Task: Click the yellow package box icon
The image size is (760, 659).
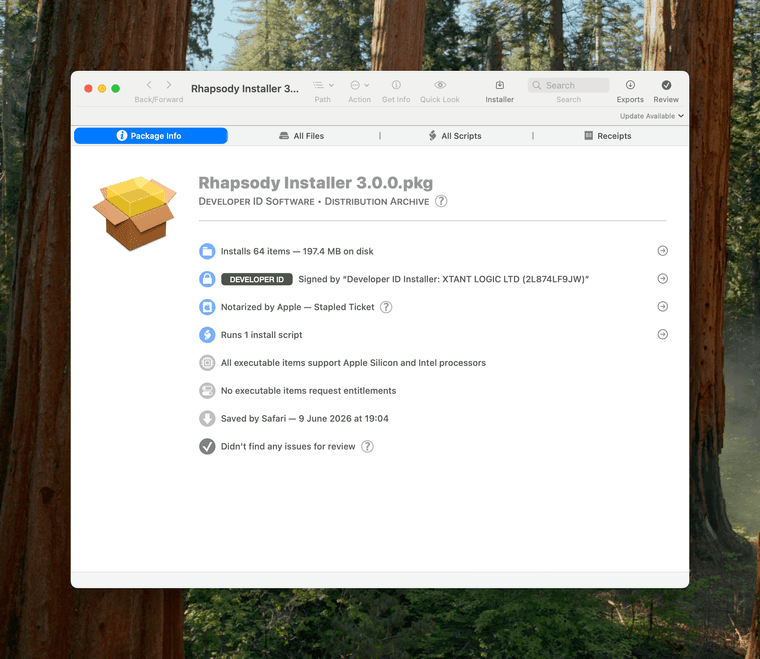Action: pyautogui.click(x=135, y=213)
